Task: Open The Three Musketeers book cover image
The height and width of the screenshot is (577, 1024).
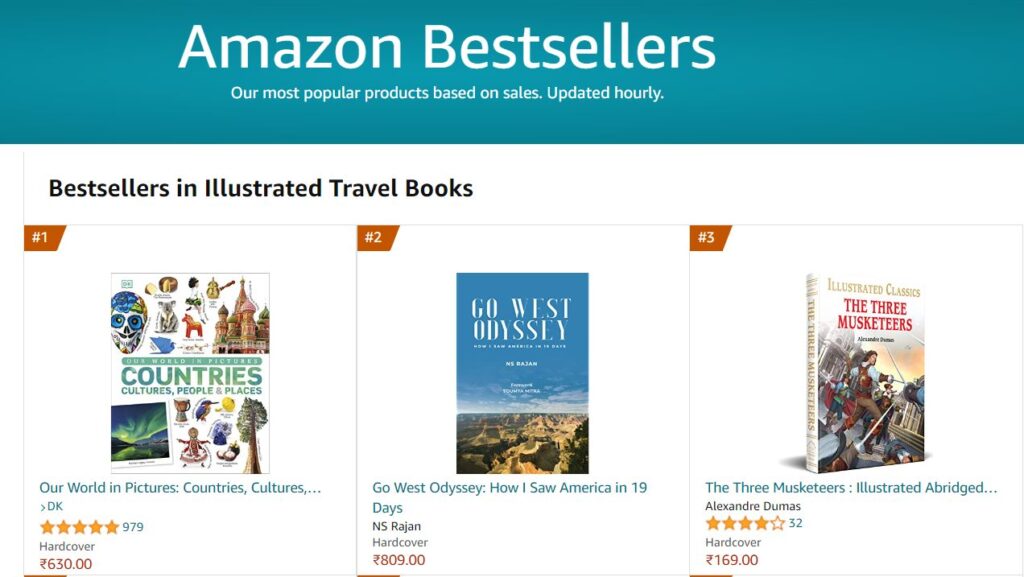Action: (856, 372)
